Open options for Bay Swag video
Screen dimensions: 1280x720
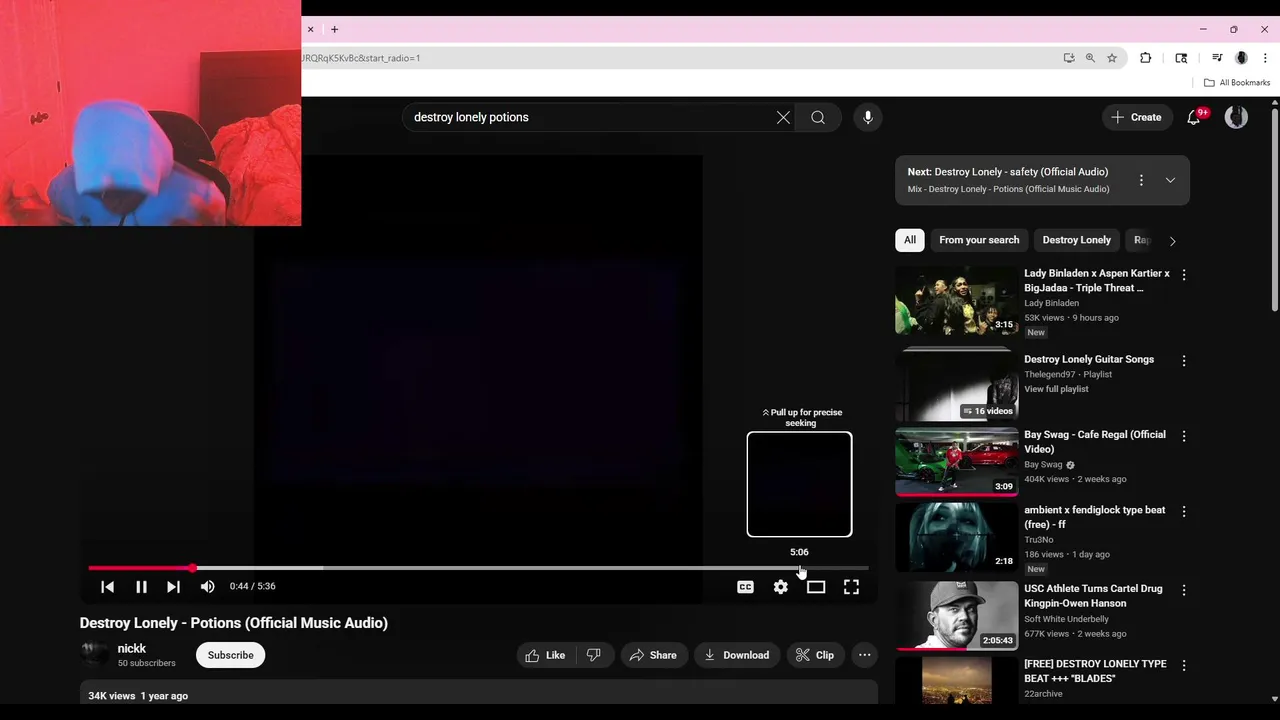(x=1184, y=436)
